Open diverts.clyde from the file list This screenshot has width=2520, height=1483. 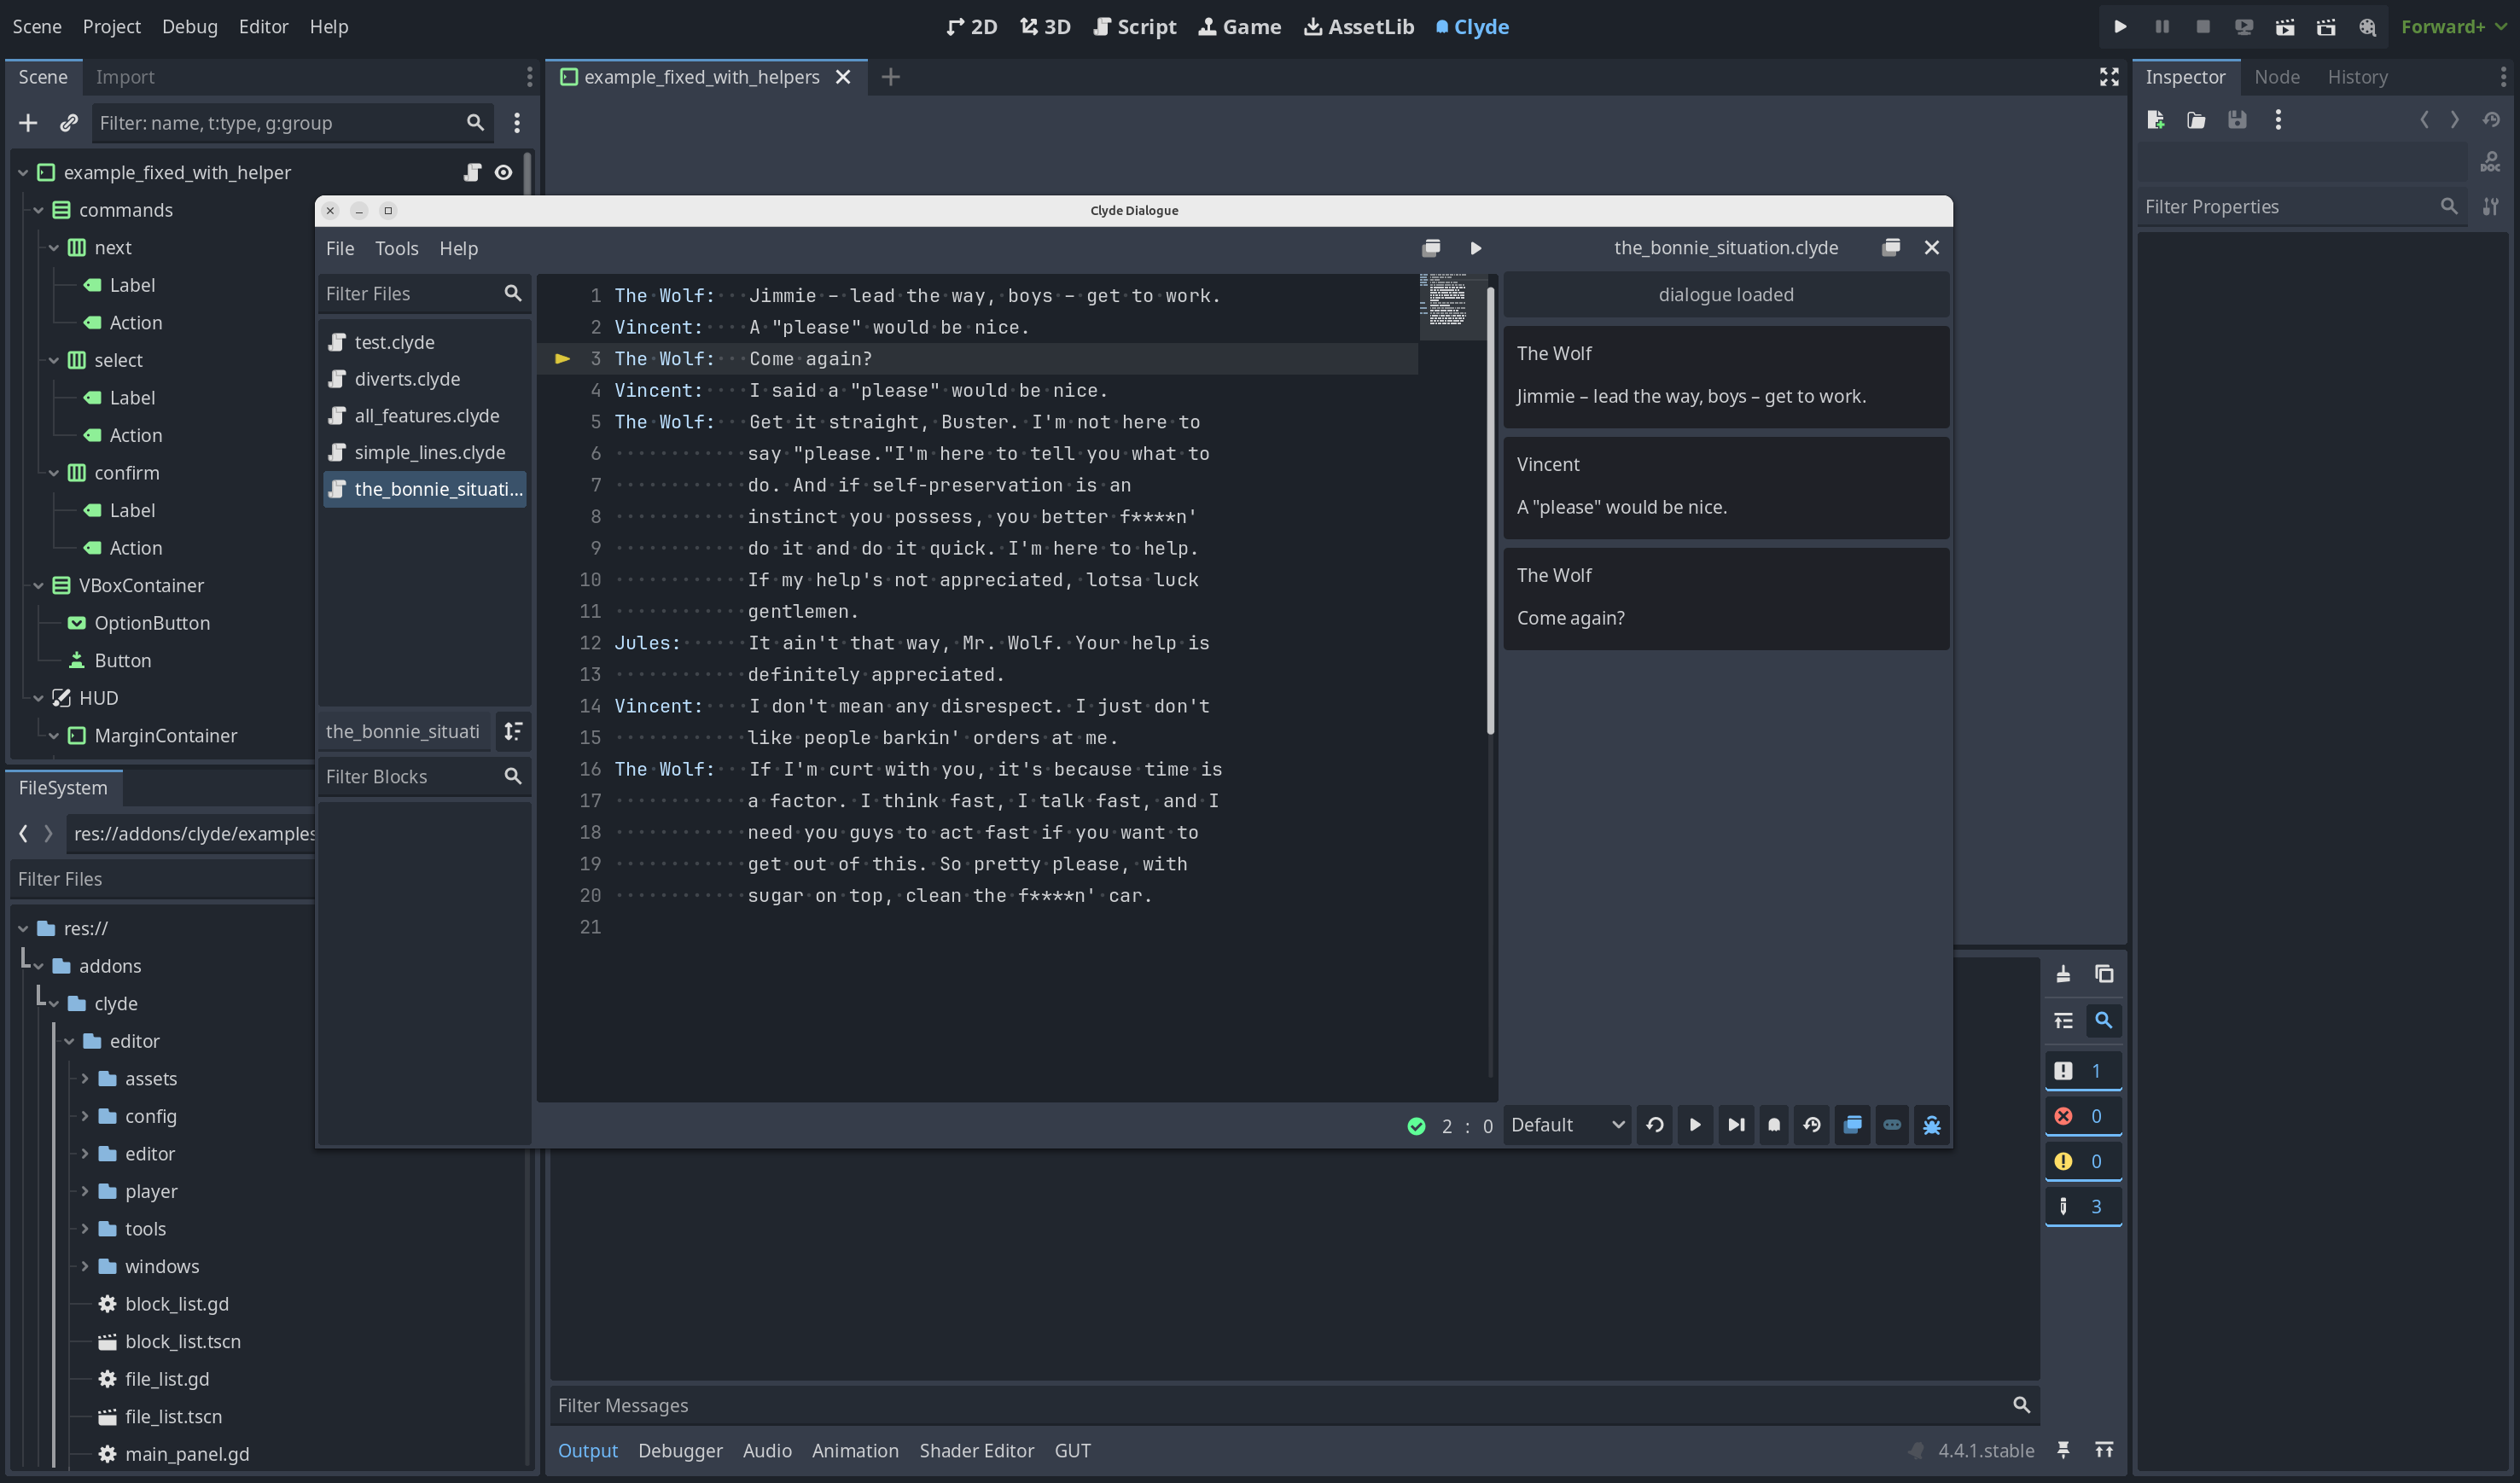[x=407, y=379]
